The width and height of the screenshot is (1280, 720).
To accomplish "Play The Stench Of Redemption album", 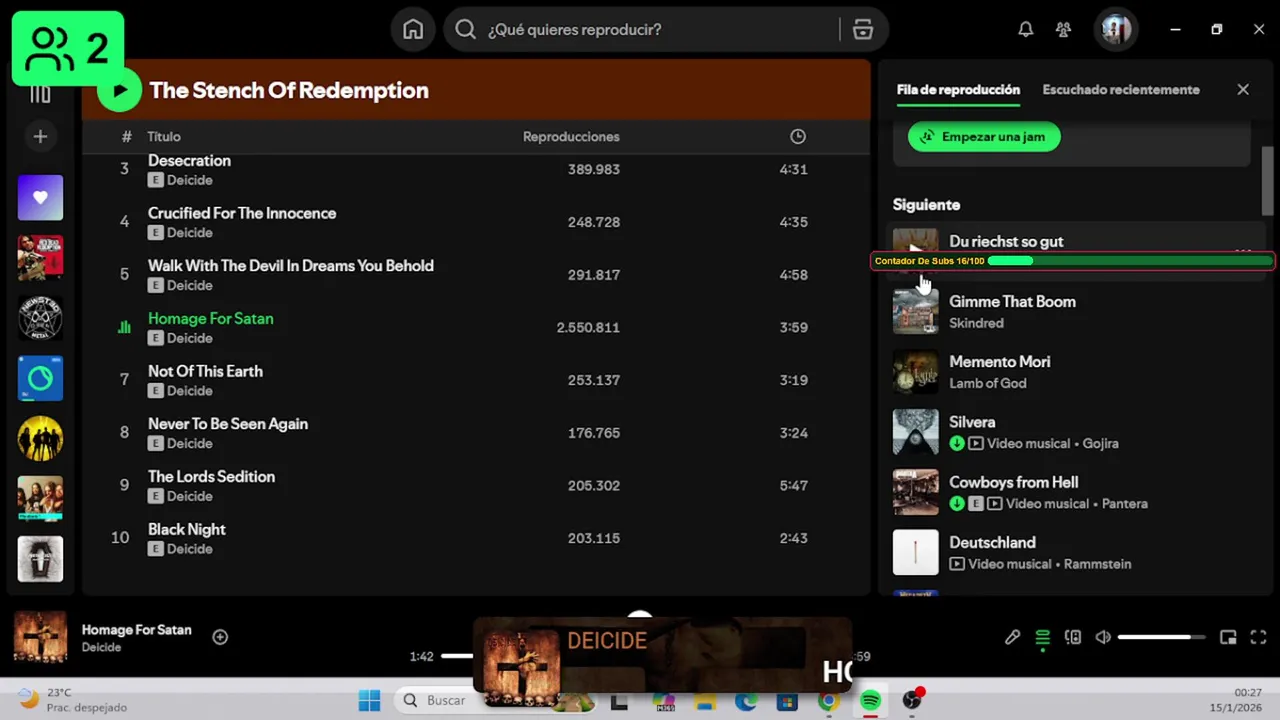I will pyautogui.click(x=120, y=90).
